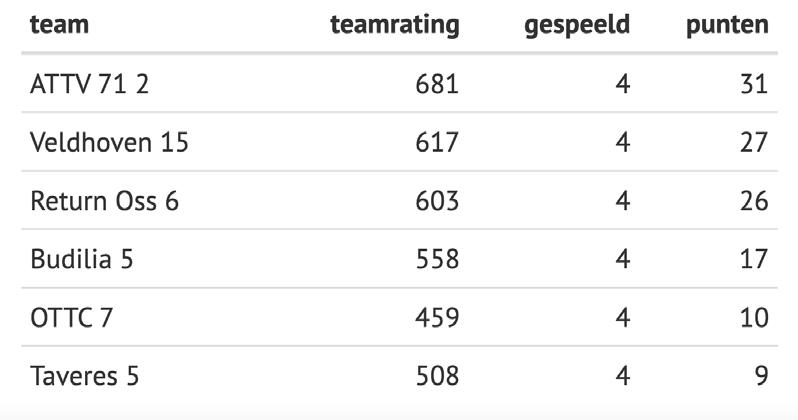Click the 'team' column header
Screen dimensions: 798x420
click(59, 24)
